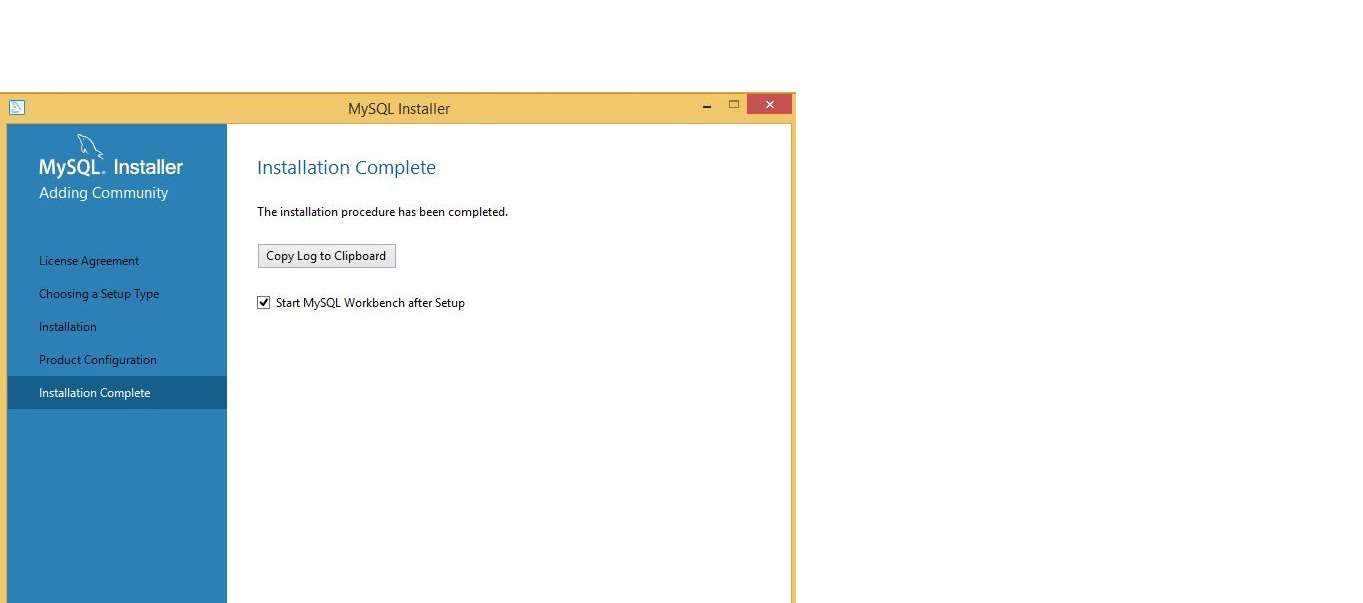Click the 'MySQL Installer' sidebar logo text
Image resolution: width=1363 pixels, height=603 pixels.
111,167
